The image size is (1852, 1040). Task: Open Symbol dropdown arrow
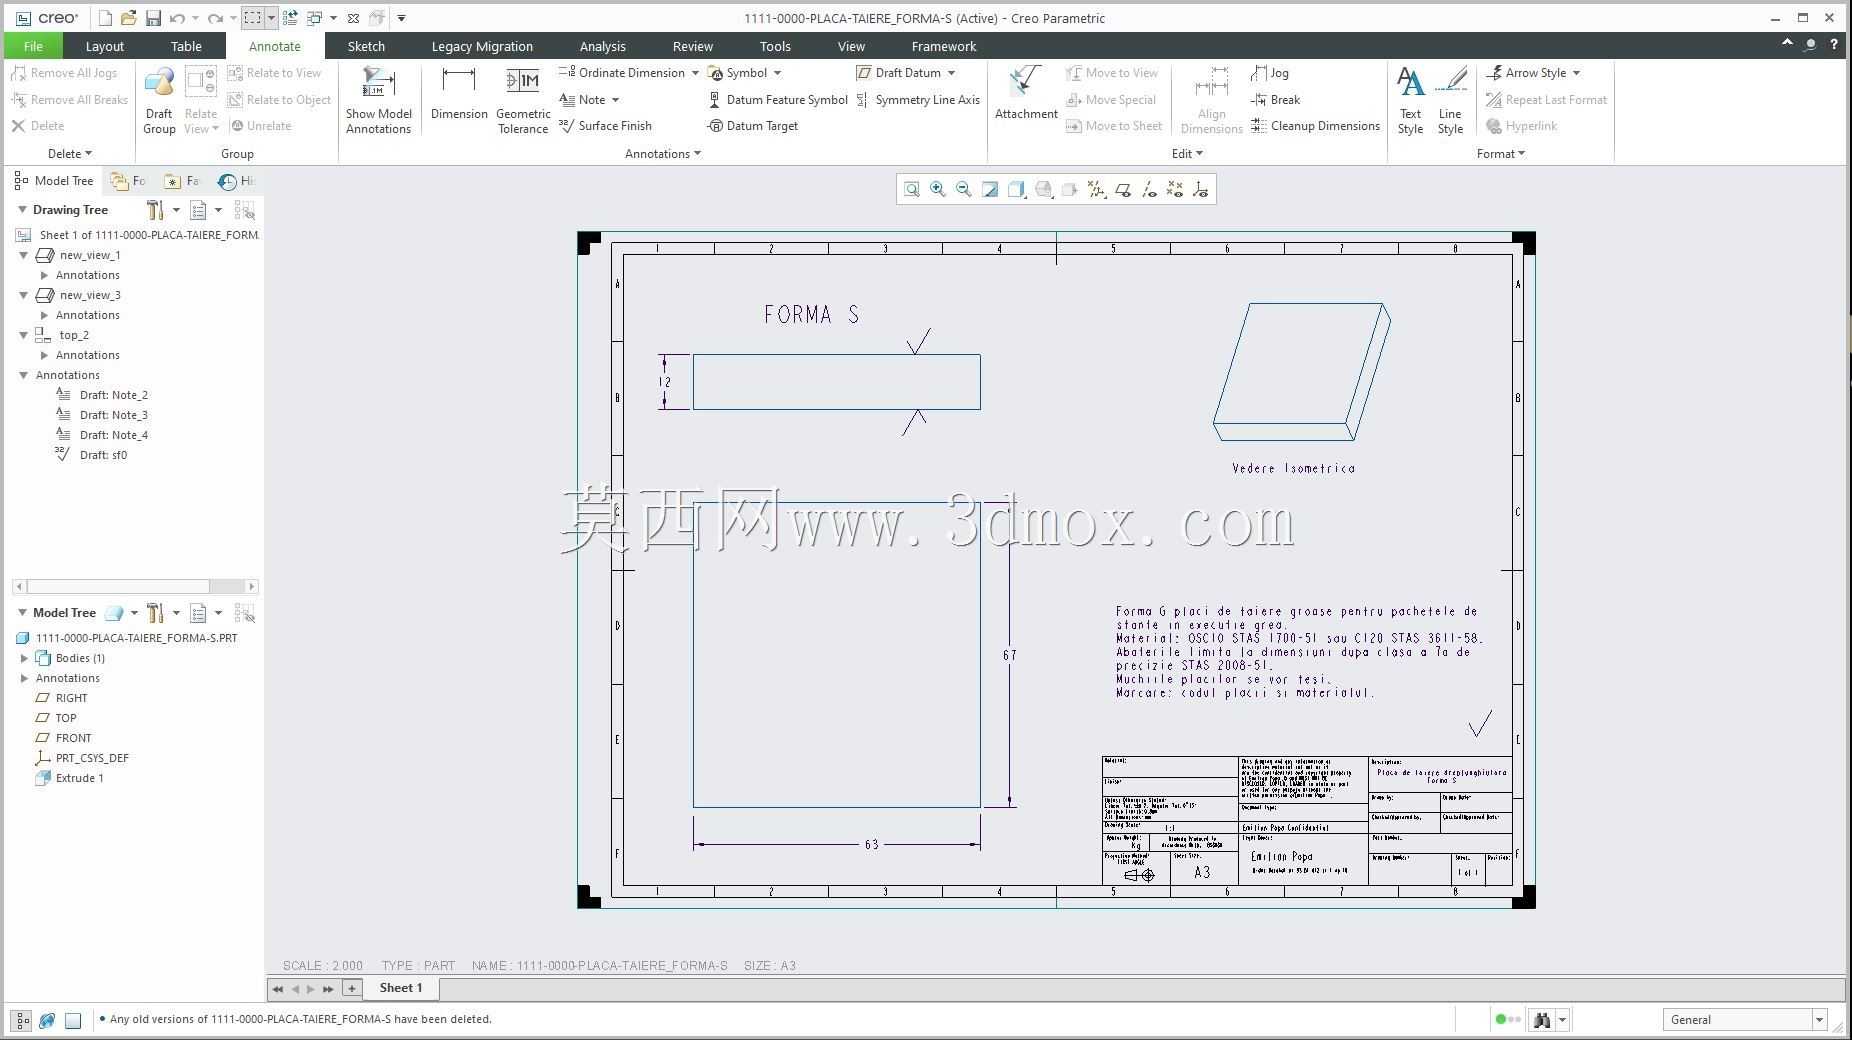click(777, 73)
